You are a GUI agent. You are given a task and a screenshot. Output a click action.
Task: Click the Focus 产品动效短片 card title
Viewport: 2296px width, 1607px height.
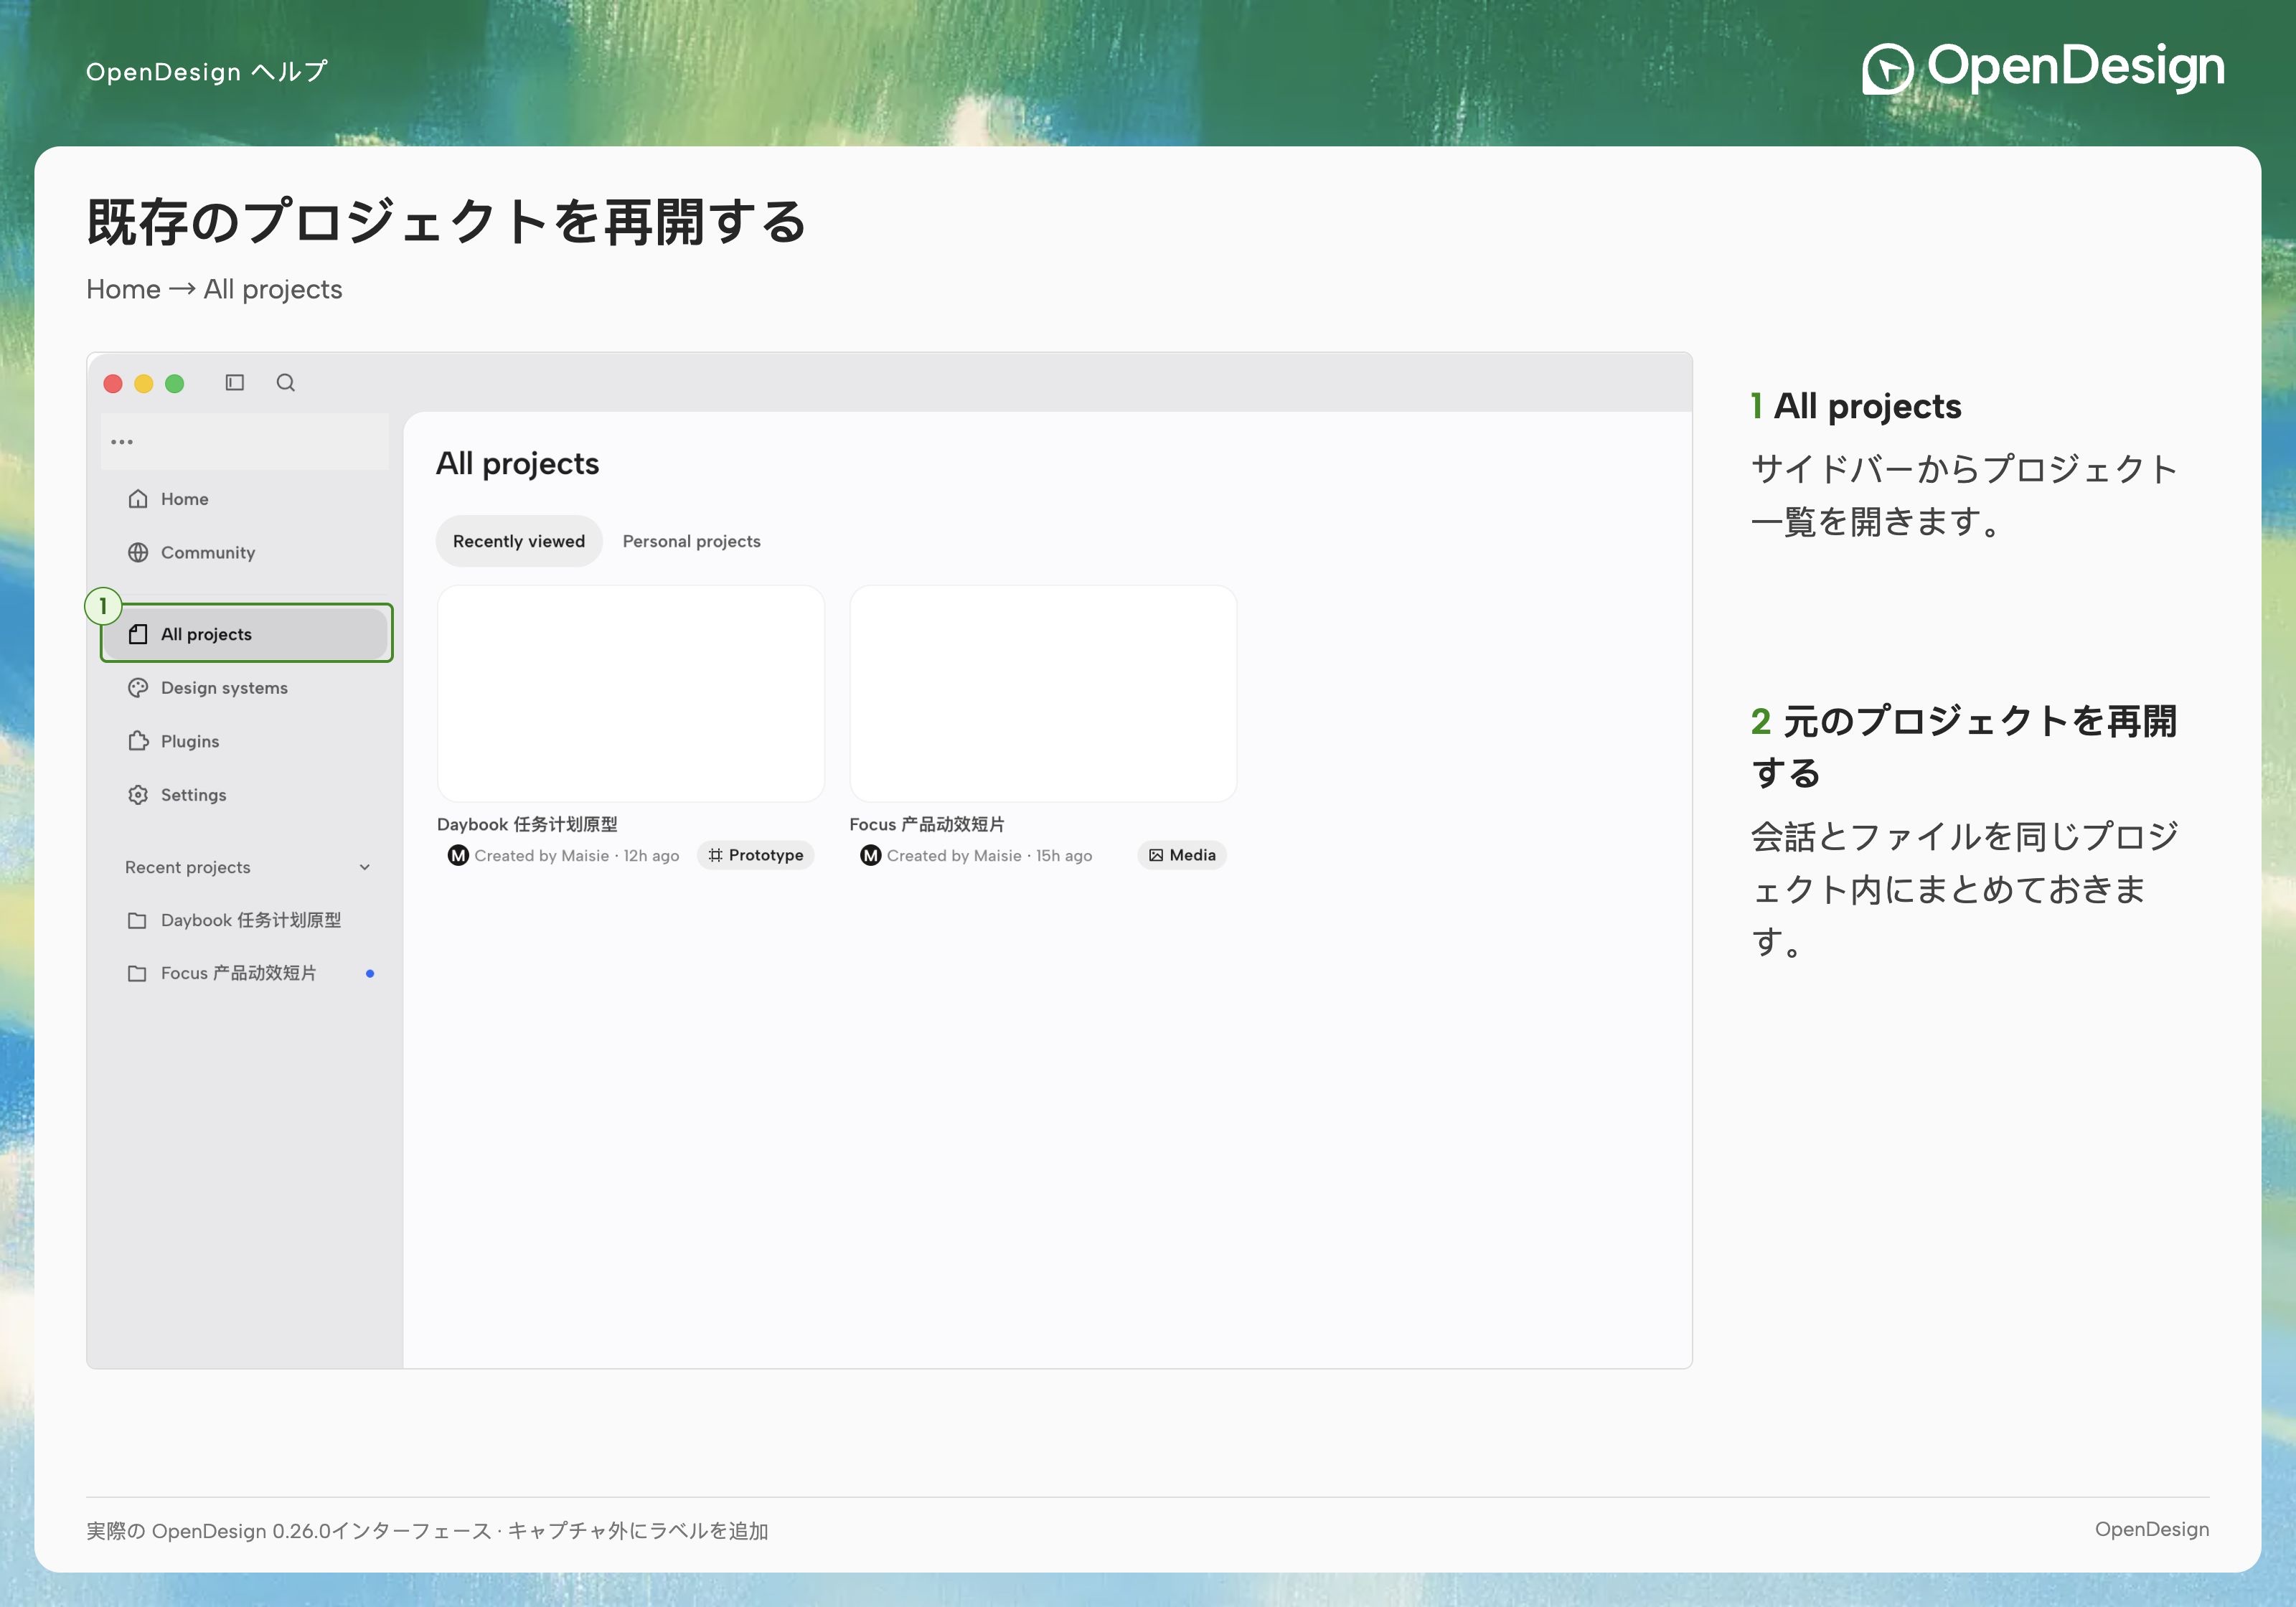pyautogui.click(x=927, y=824)
